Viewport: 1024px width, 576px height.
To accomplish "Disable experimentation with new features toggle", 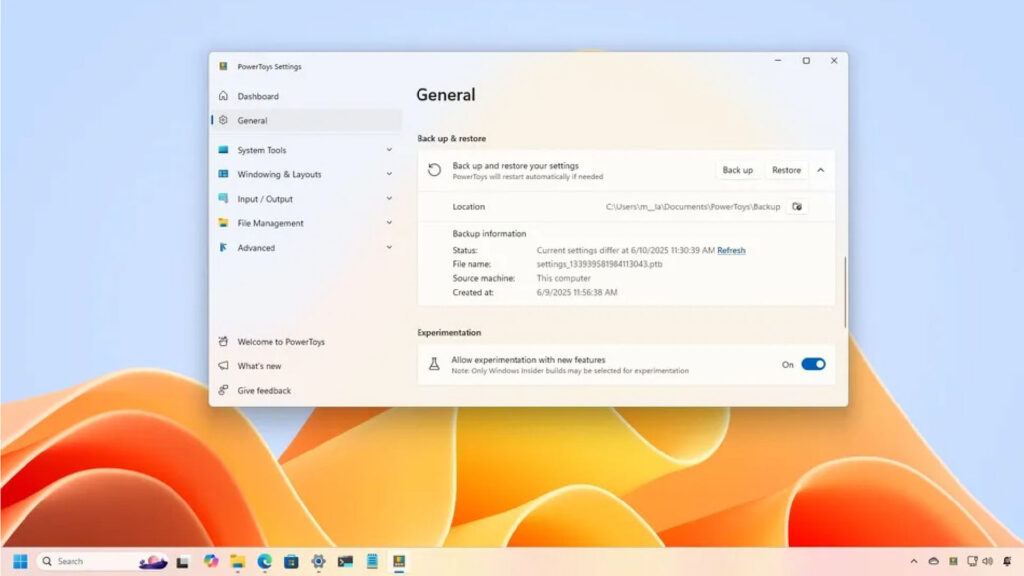I will [x=813, y=365].
